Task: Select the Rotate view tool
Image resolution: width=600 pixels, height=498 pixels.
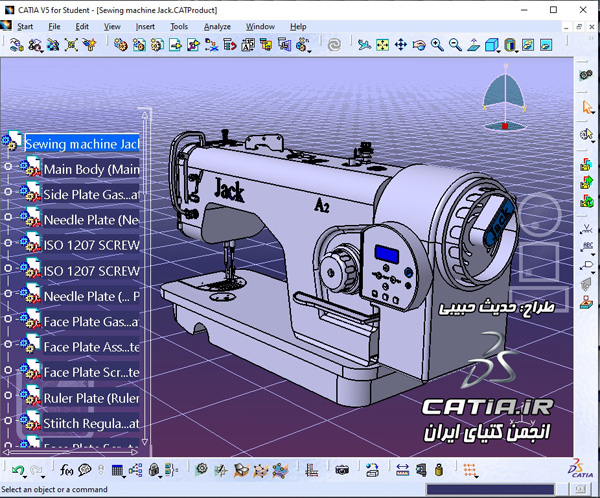Action: pyautogui.click(x=419, y=45)
